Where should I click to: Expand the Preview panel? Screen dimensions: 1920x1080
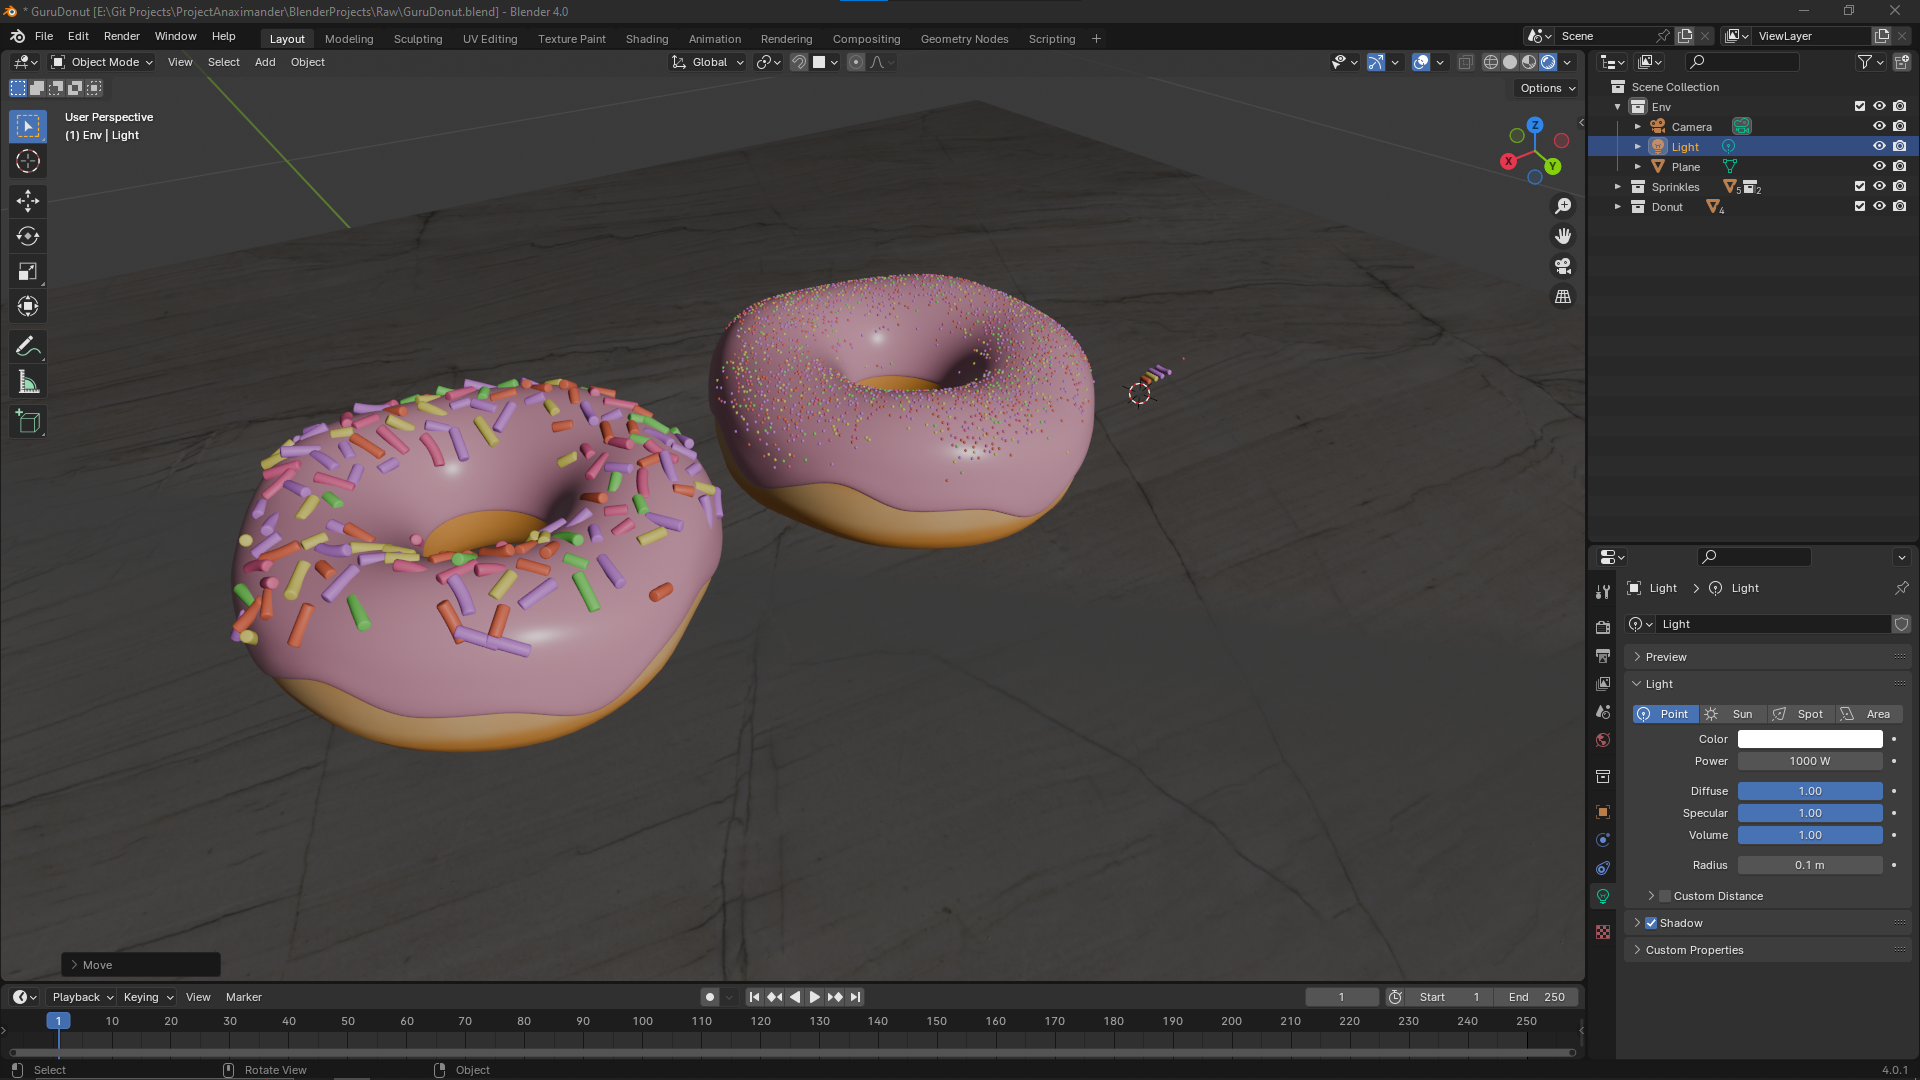point(1666,657)
